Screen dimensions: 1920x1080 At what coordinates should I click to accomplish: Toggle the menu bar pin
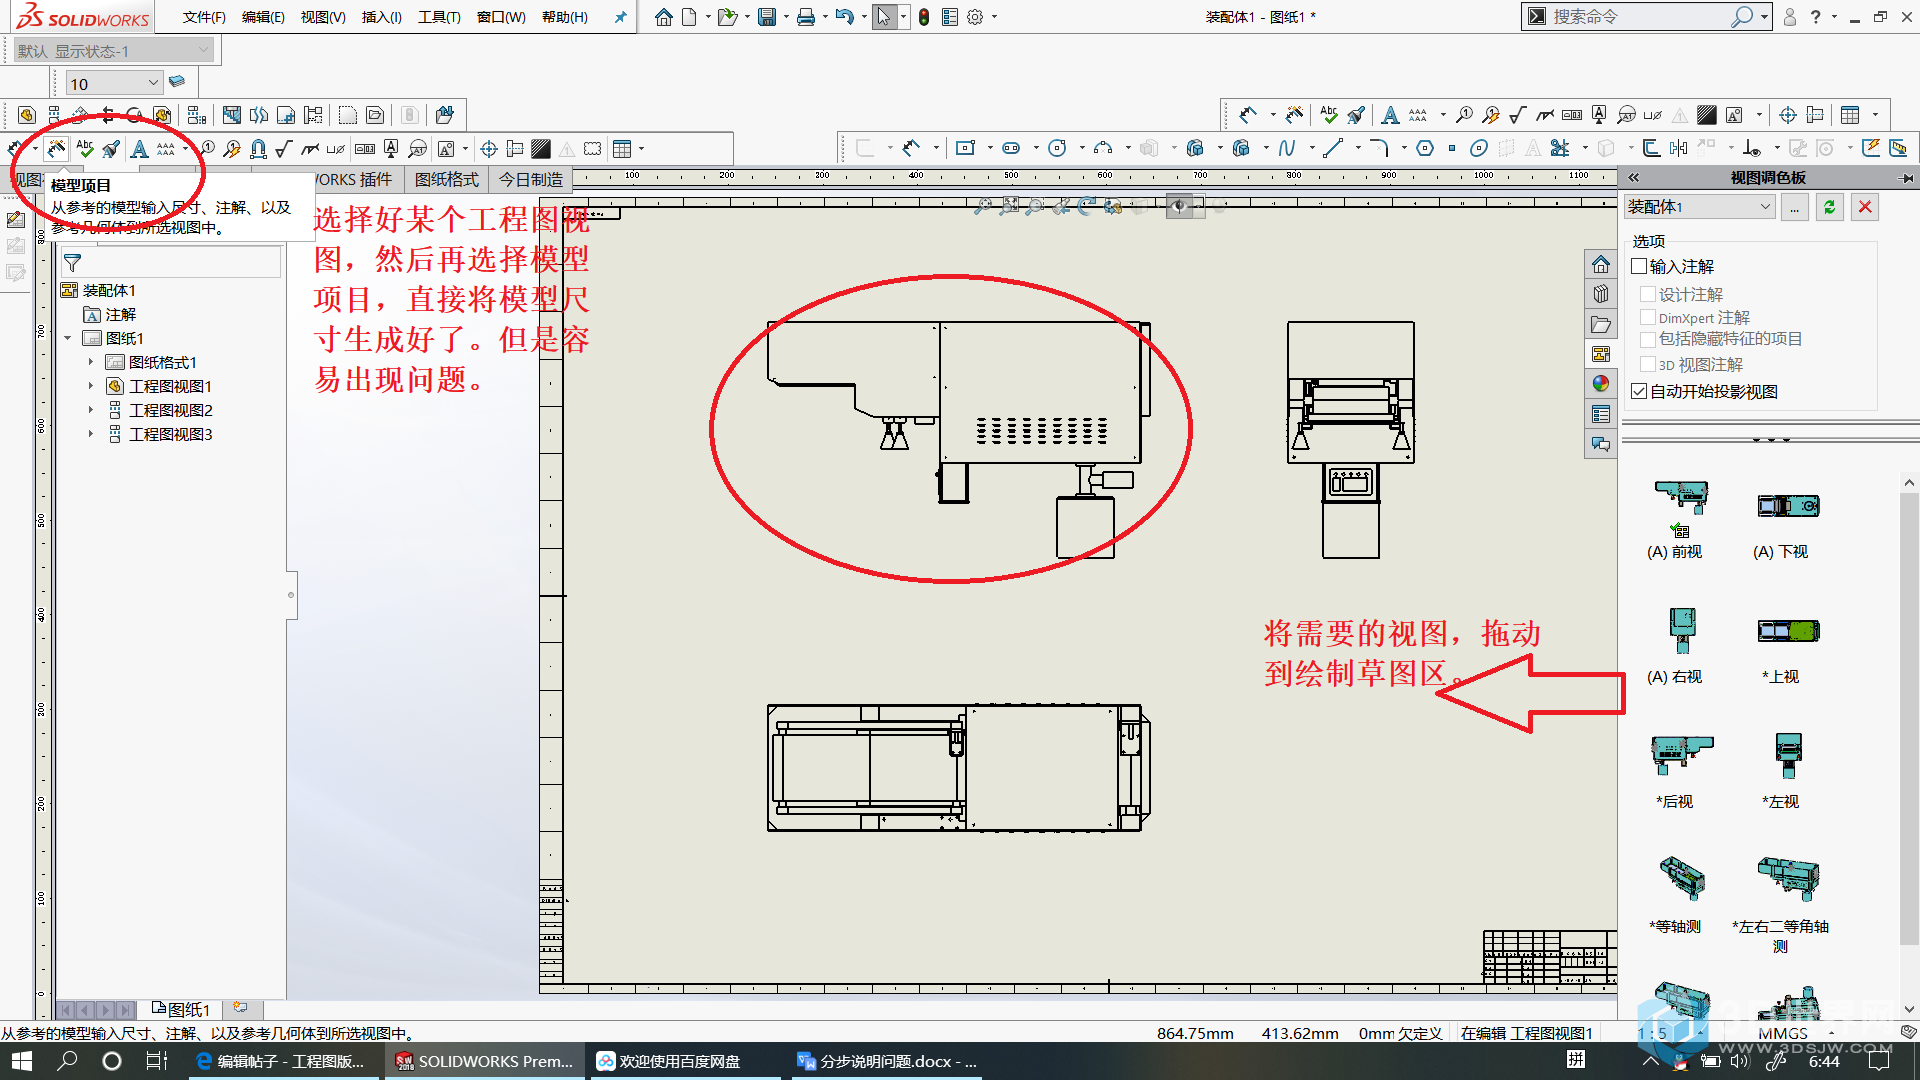[620, 17]
